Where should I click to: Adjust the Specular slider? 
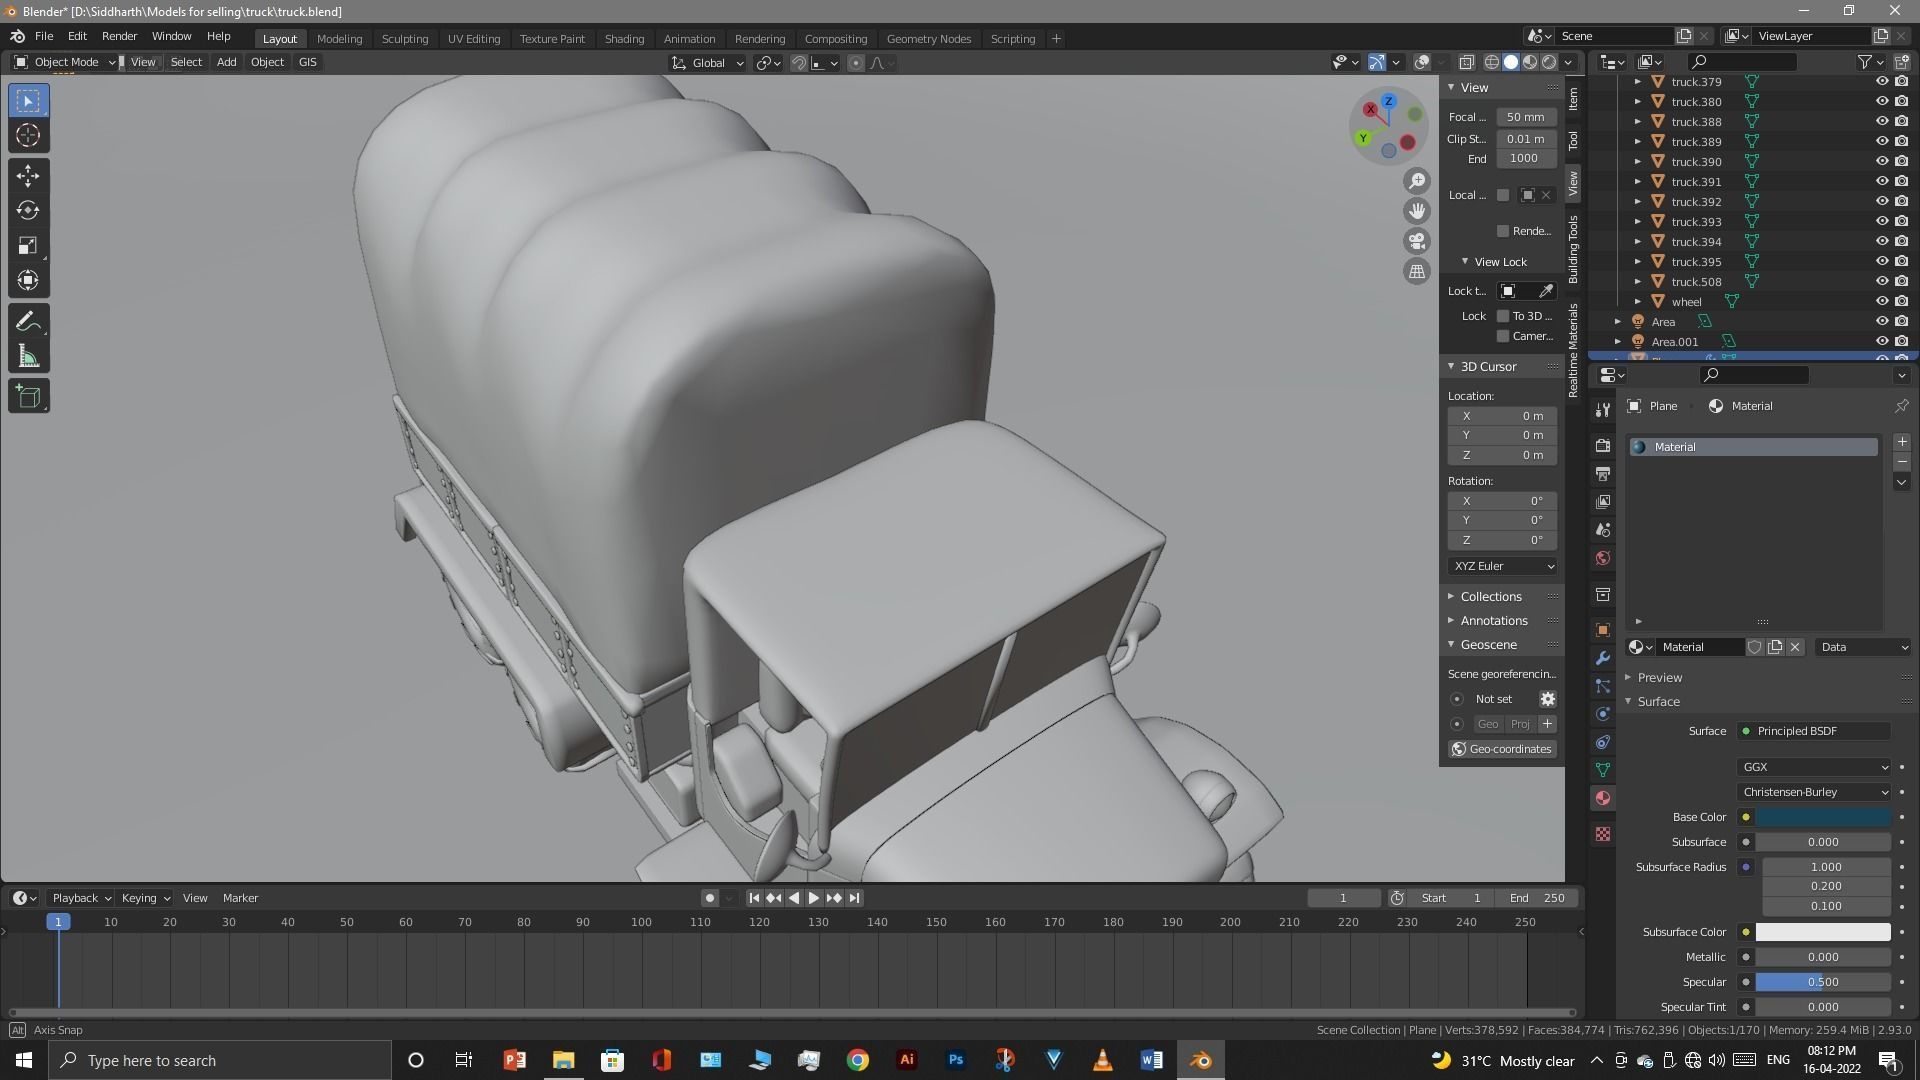click(x=1823, y=982)
